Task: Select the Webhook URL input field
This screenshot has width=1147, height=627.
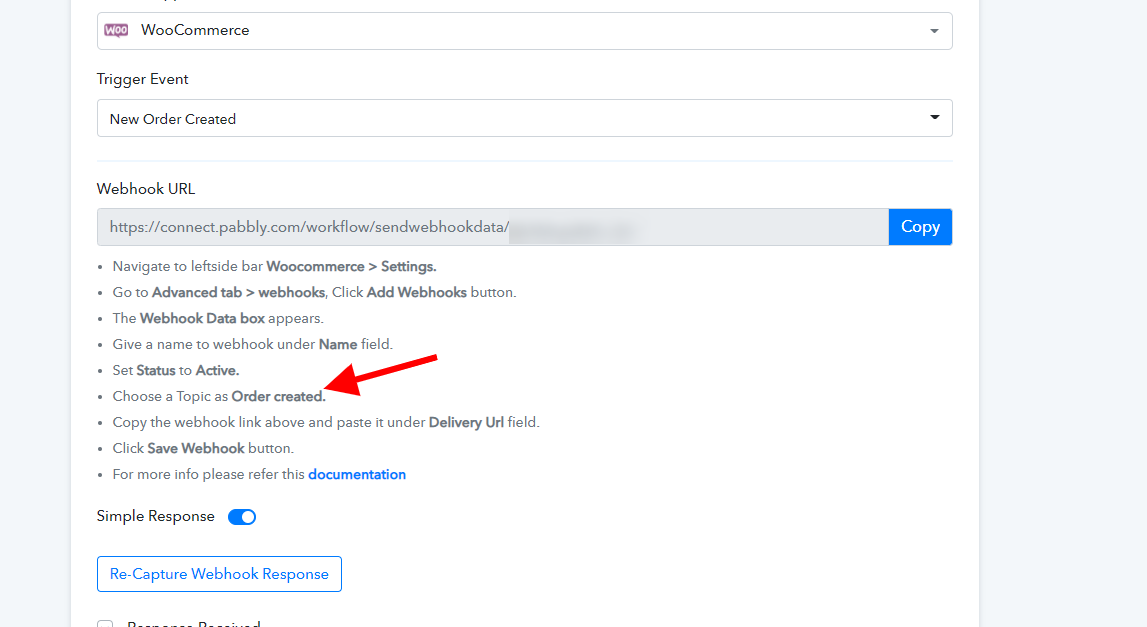Action: pyautogui.click(x=493, y=227)
